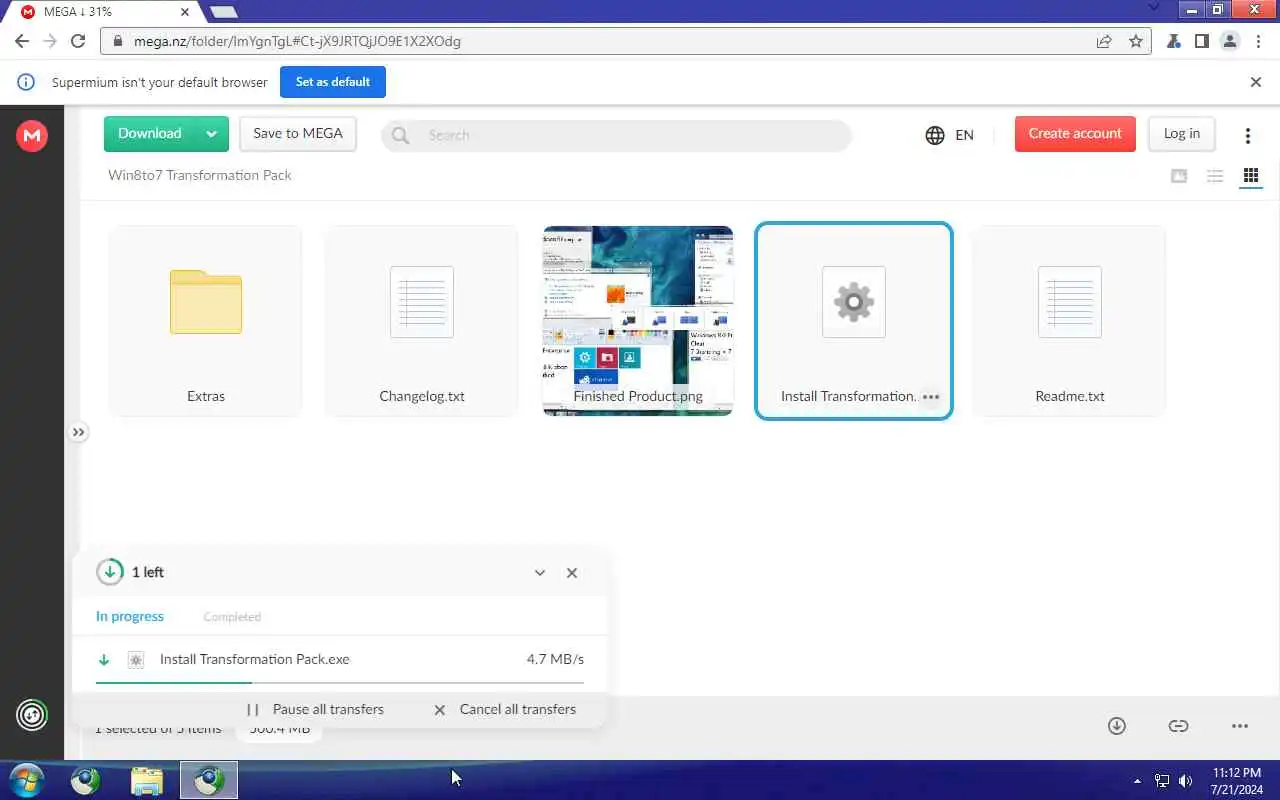Image resolution: width=1280 pixels, height=800 pixels.
Task: Open the browser tab search dropdown
Action: pos(1153,9)
